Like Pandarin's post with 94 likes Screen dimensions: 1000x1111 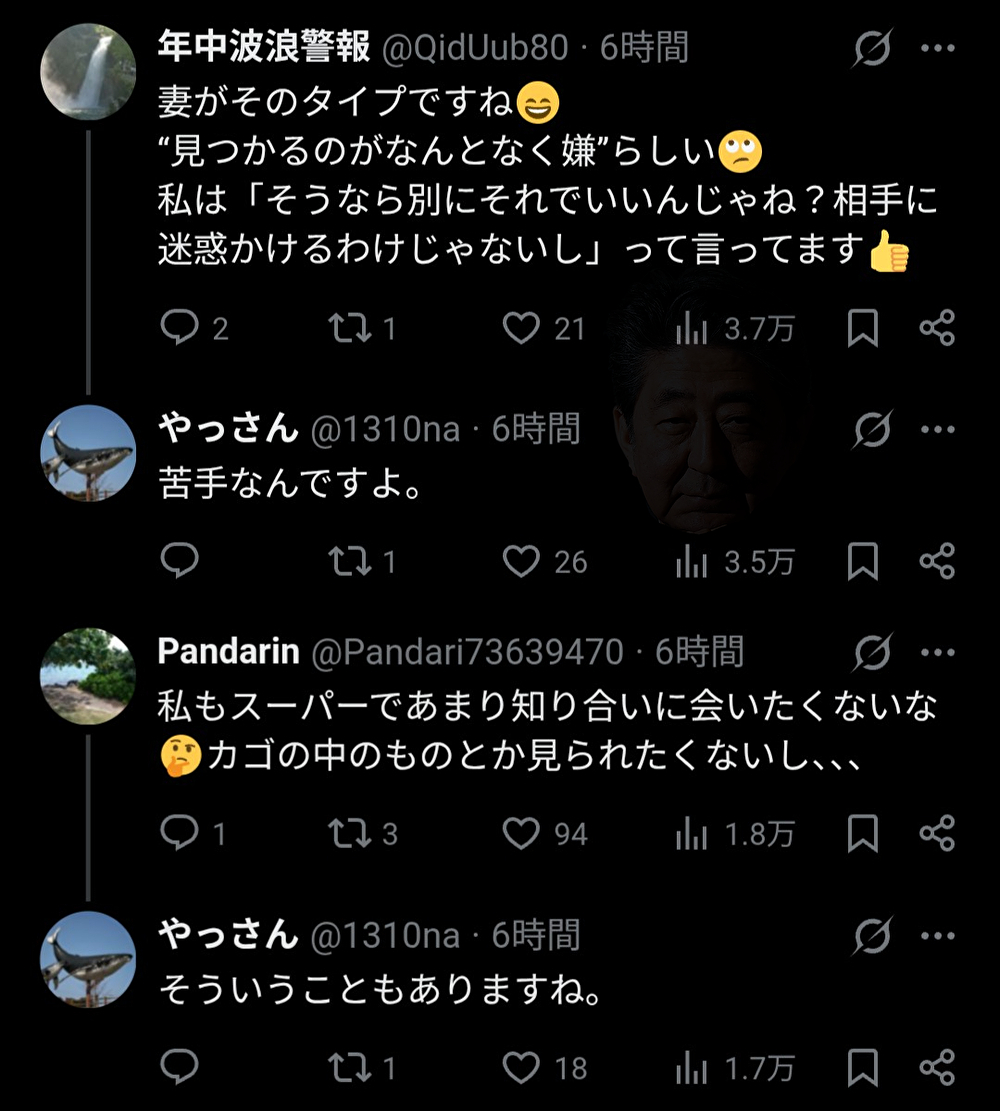(x=521, y=833)
